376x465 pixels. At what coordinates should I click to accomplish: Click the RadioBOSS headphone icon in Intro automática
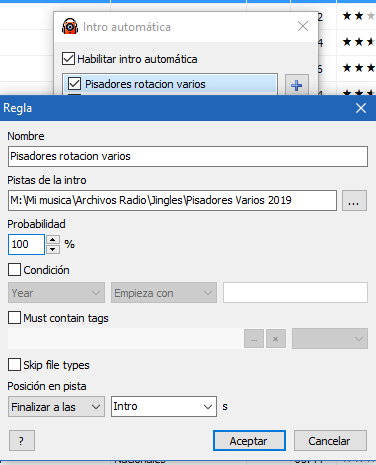tap(70, 26)
